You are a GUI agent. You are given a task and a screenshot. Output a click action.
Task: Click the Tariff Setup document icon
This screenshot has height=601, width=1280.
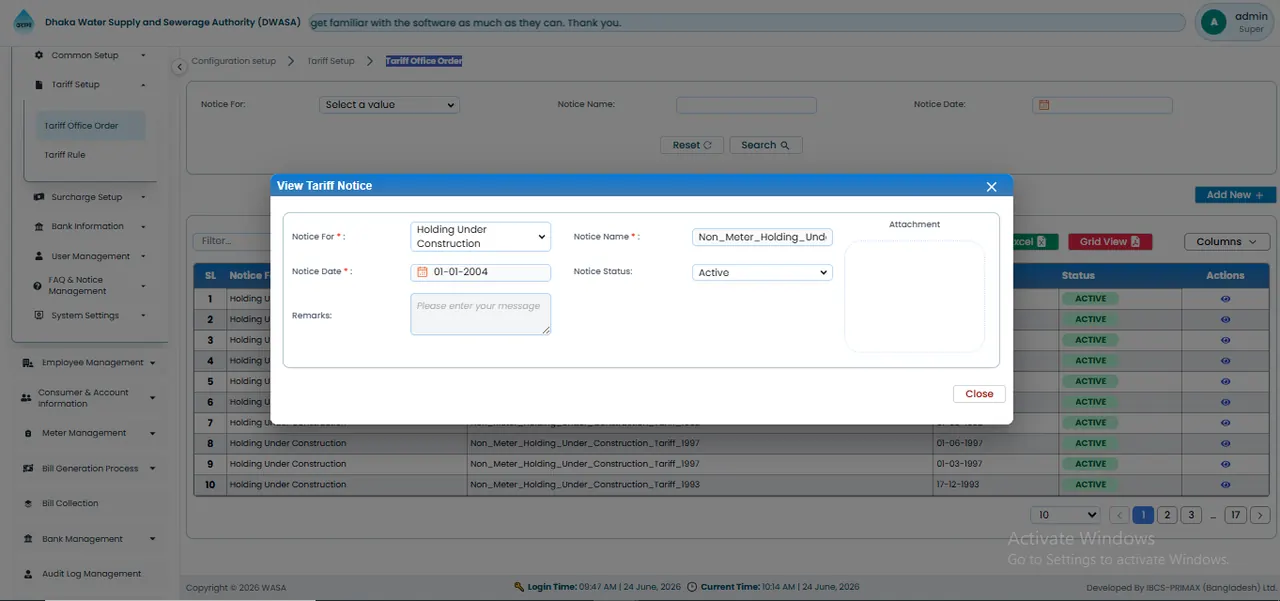pos(39,85)
